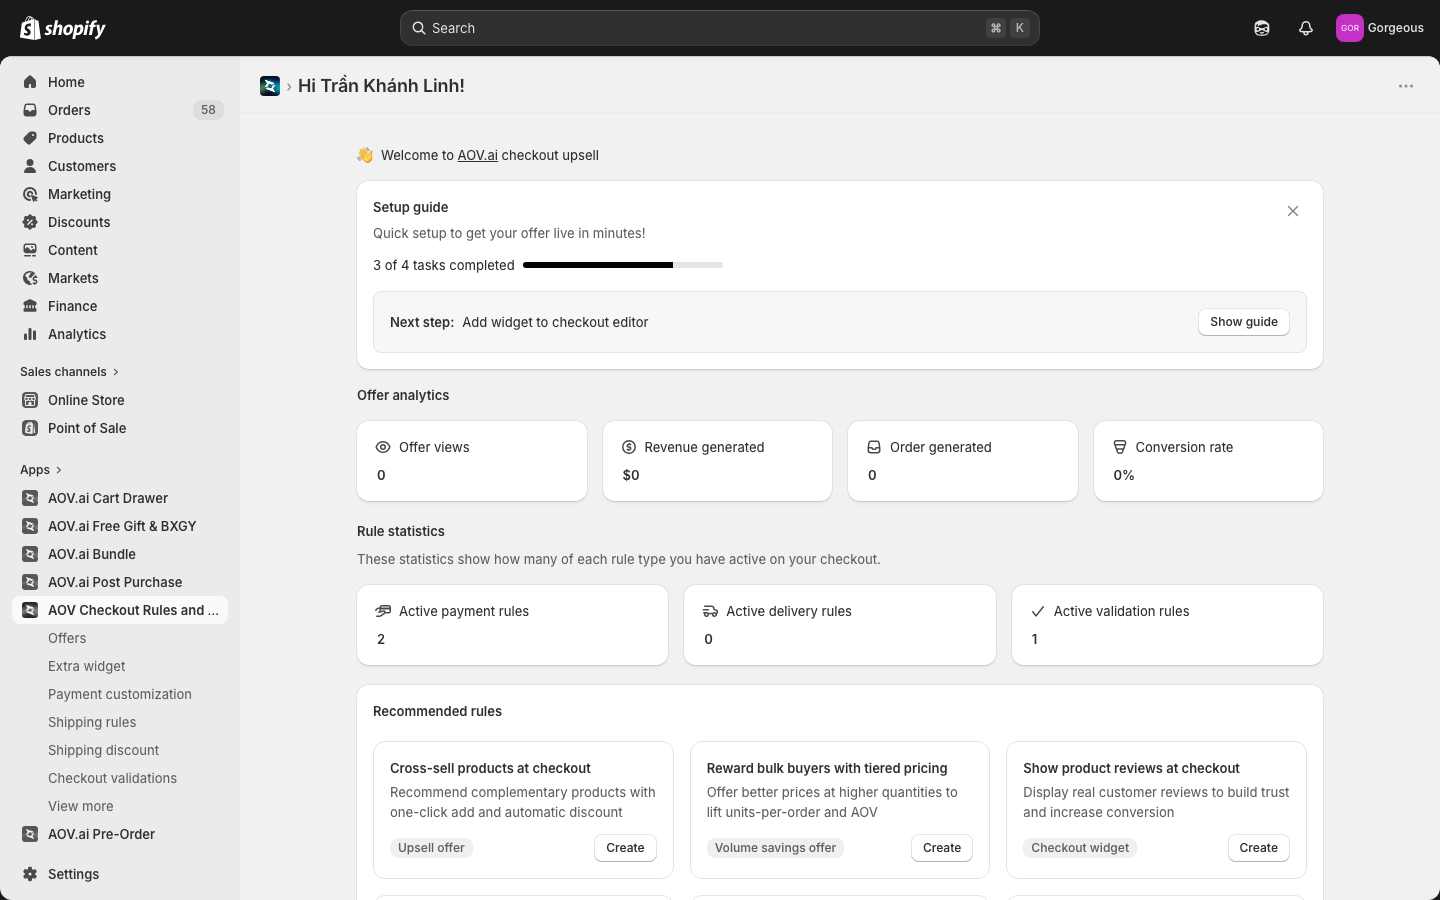Image resolution: width=1440 pixels, height=900 pixels.
Task: Open Offers in the app submenu
Action: [67, 638]
